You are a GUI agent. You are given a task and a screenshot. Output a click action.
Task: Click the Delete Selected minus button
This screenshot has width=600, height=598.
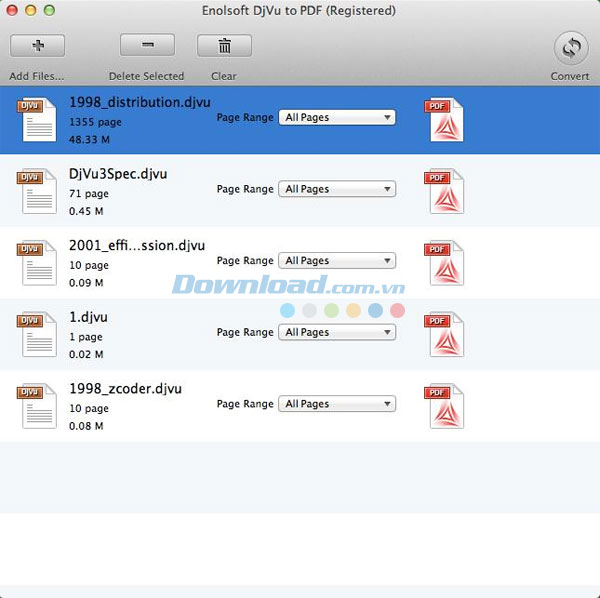pyautogui.click(x=147, y=45)
